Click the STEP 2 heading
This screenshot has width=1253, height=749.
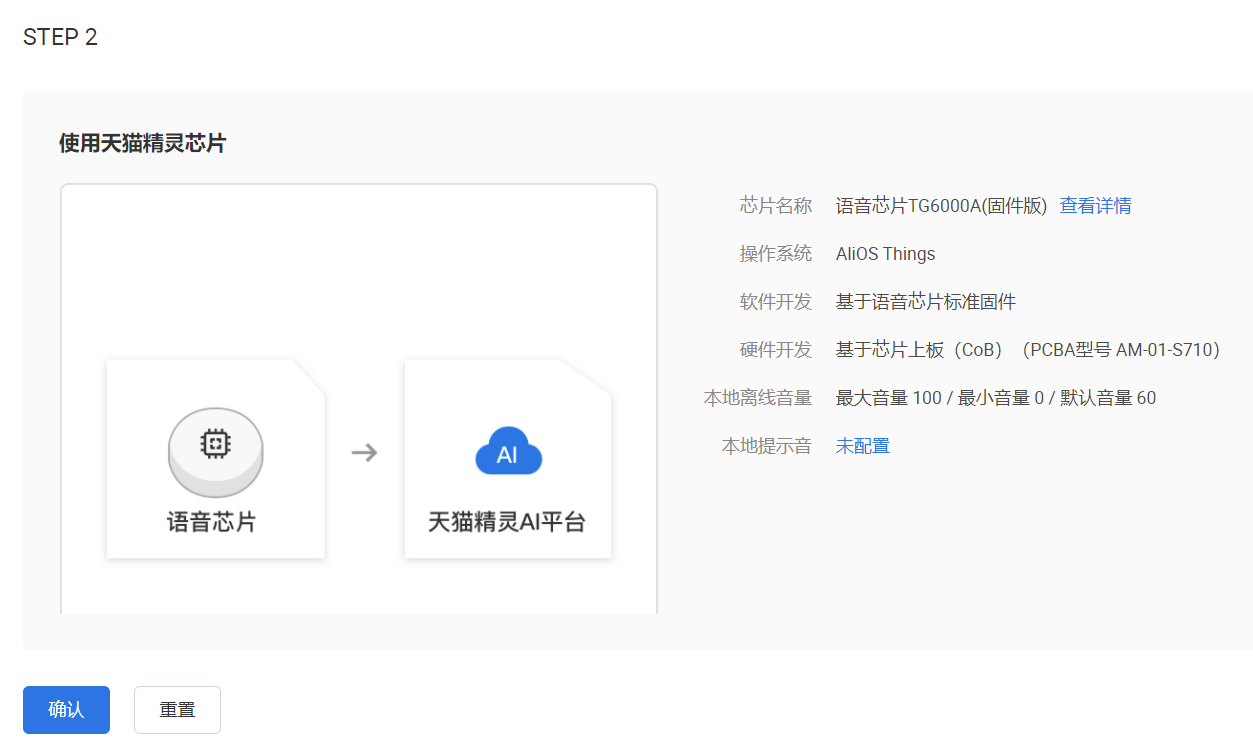(61, 37)
